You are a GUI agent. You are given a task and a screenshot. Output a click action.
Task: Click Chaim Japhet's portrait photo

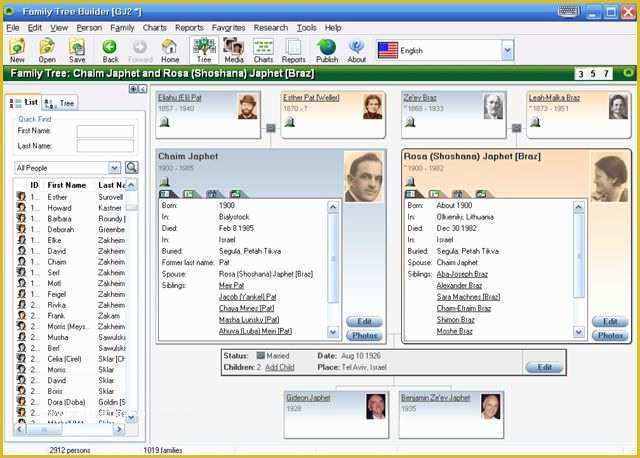(364, 177)
